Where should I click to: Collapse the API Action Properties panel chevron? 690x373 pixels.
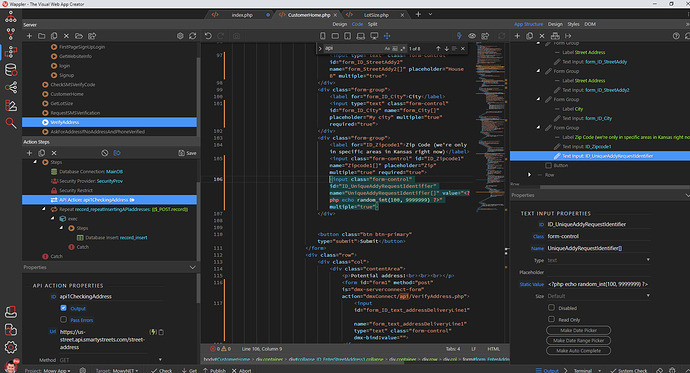(x=192, y=267)
